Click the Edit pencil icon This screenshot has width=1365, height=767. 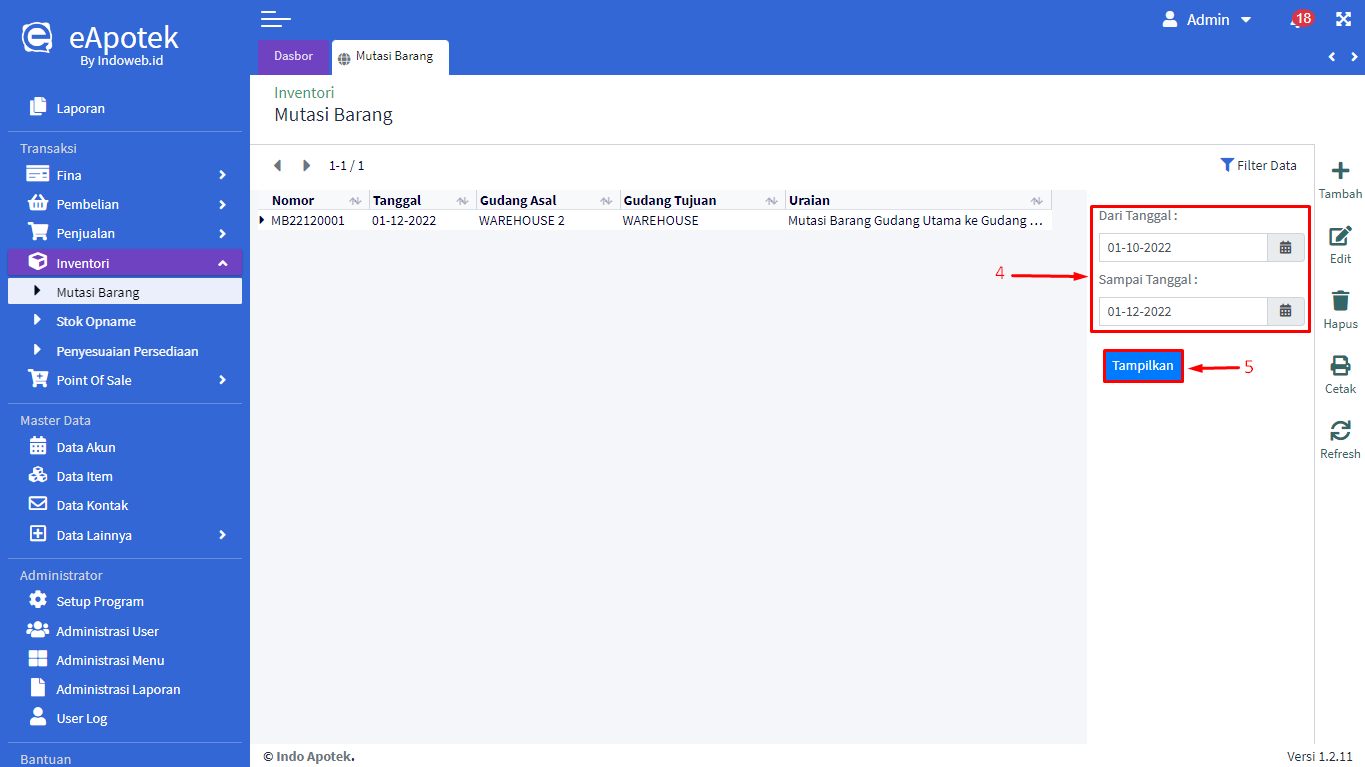(x=1340, y=237)
